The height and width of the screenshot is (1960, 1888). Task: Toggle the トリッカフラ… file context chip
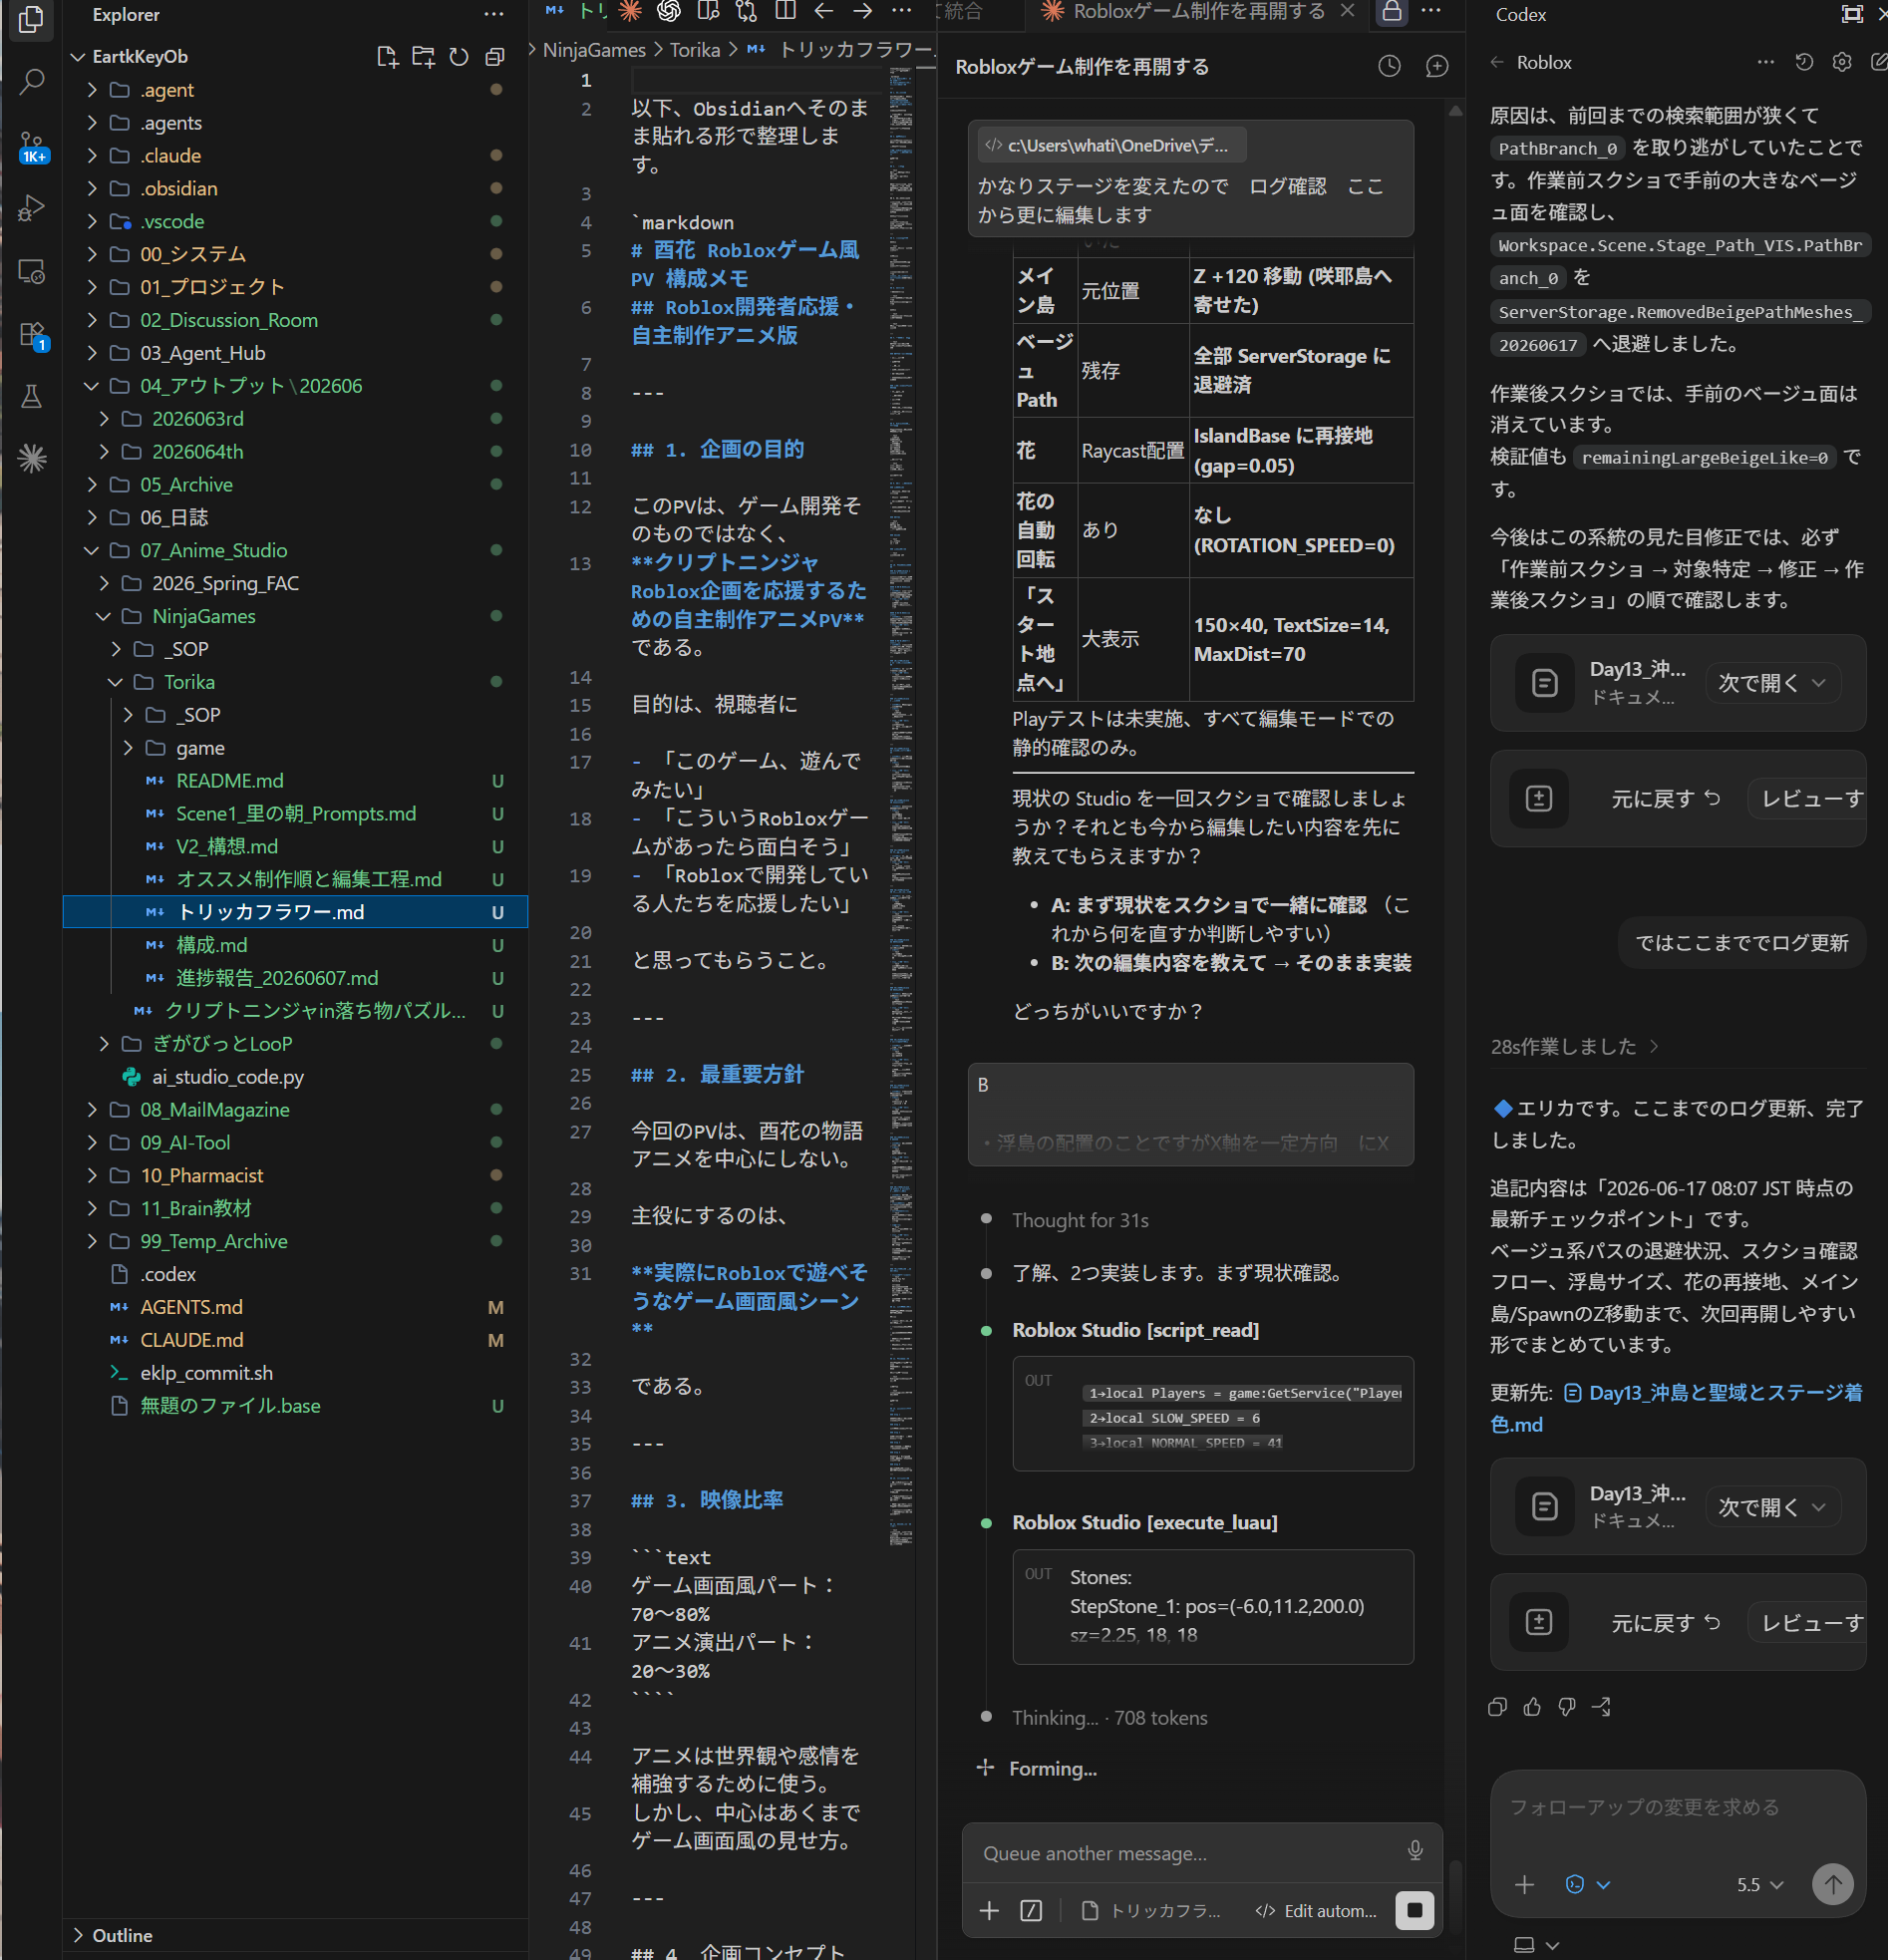[x=1152, y=1911]
